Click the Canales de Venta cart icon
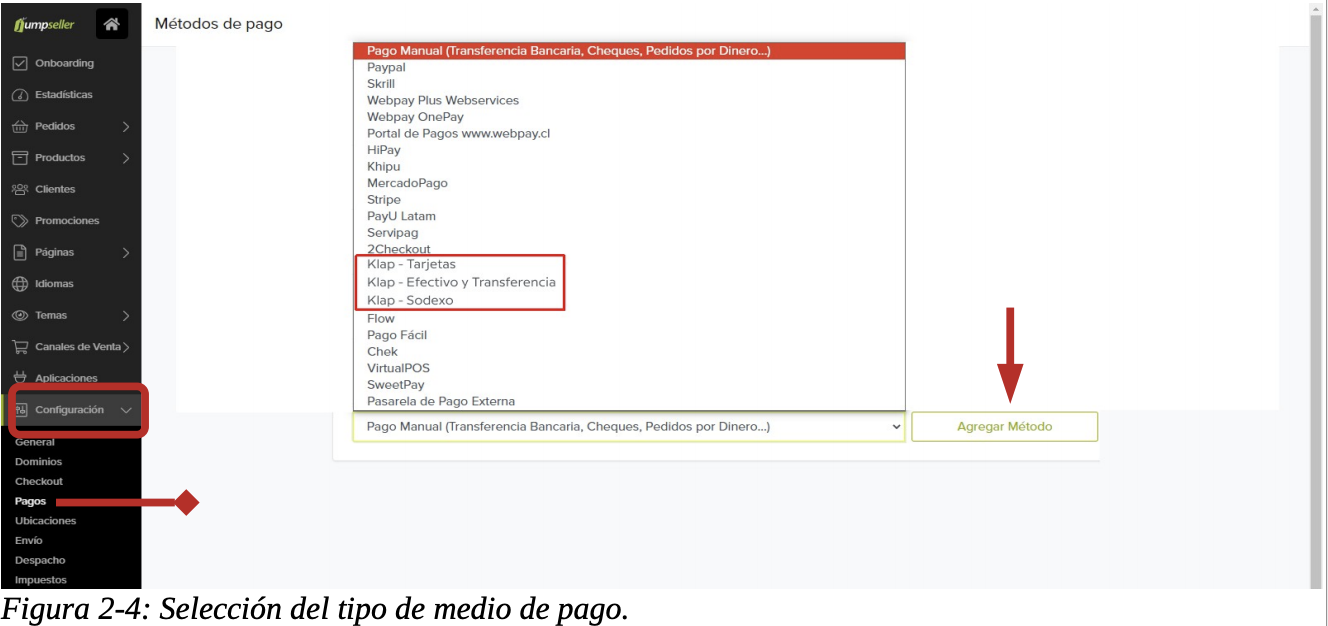This screenshot has height=626, width=1328. (x=20, y=347)
